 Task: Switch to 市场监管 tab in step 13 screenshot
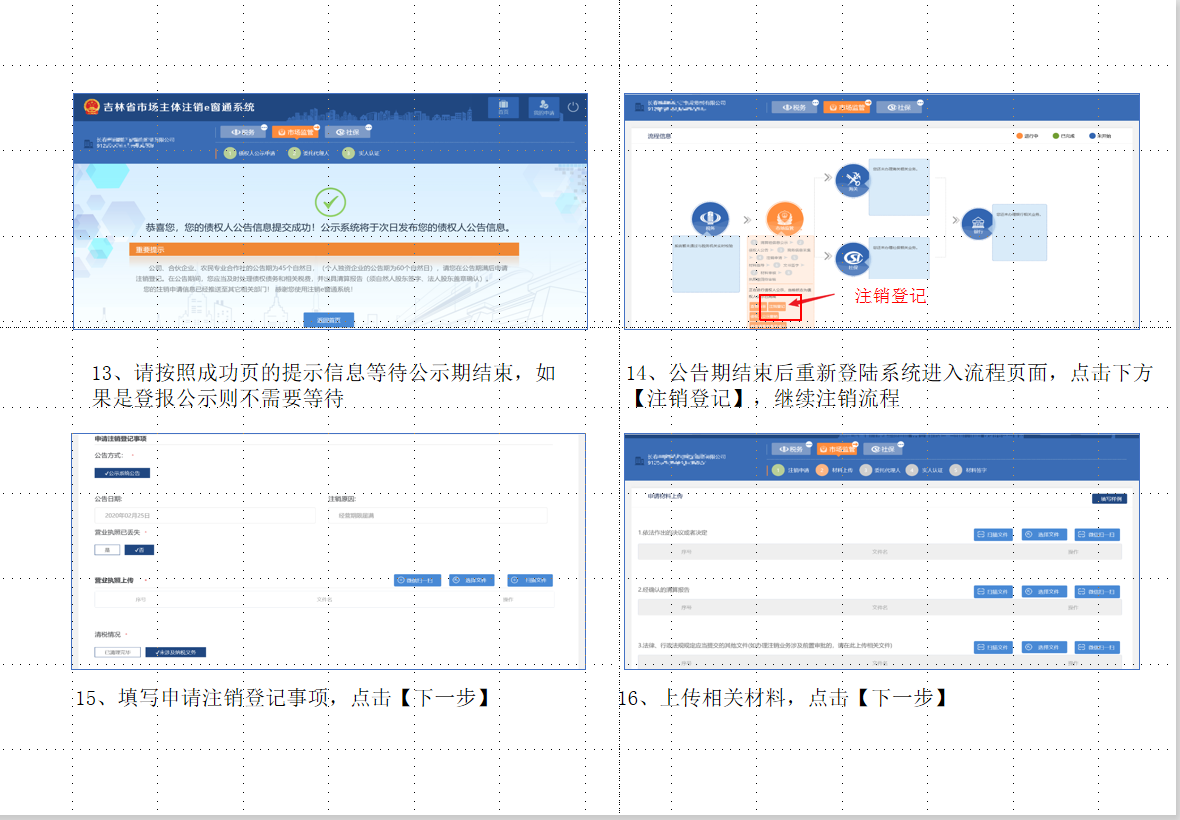click(x=296, y=132)
